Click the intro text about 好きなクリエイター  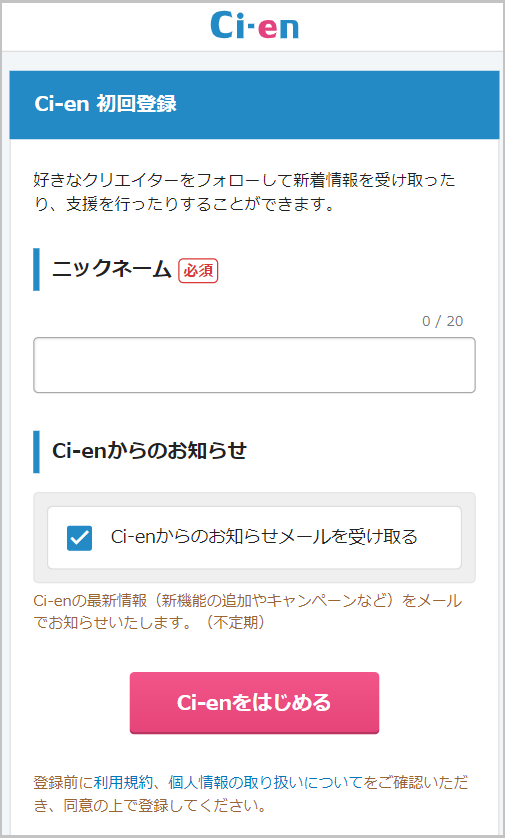(244, 191)
